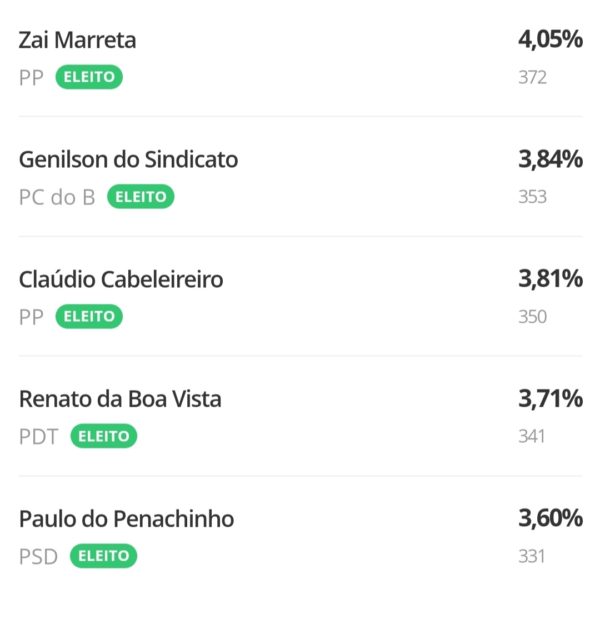
Task: Click PC do B party label
Action: [57, 197]
